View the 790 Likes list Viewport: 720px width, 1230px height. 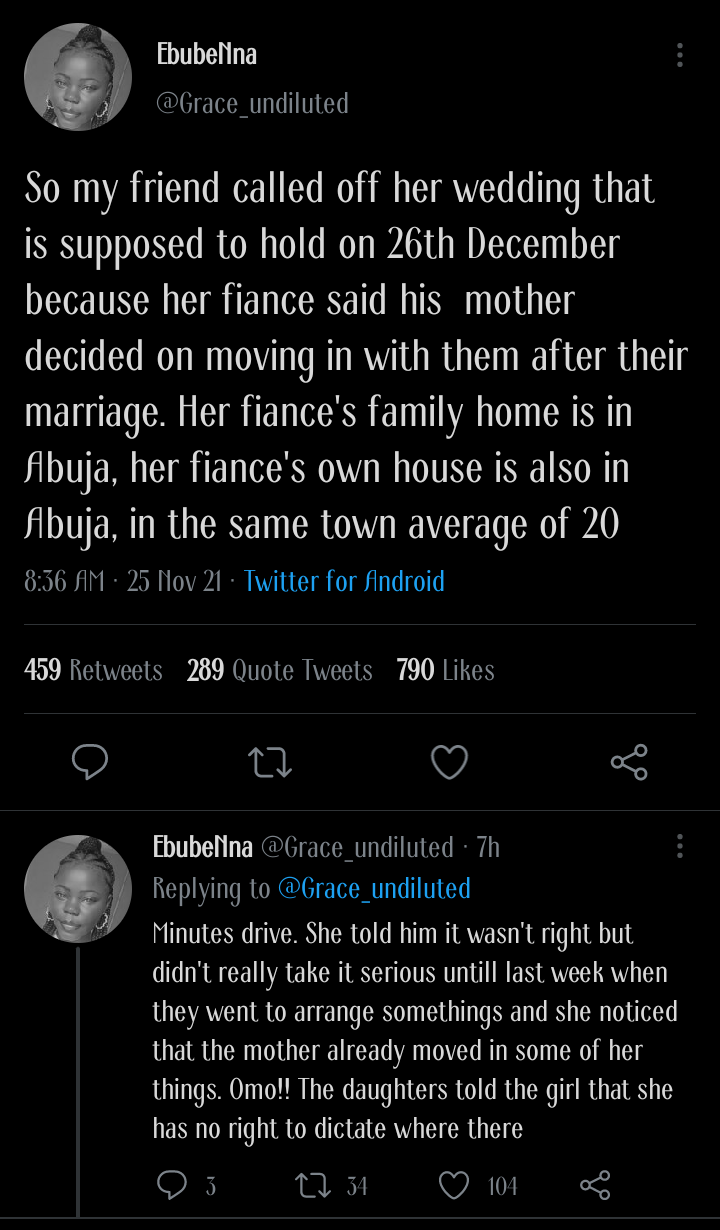coord(444,670)
